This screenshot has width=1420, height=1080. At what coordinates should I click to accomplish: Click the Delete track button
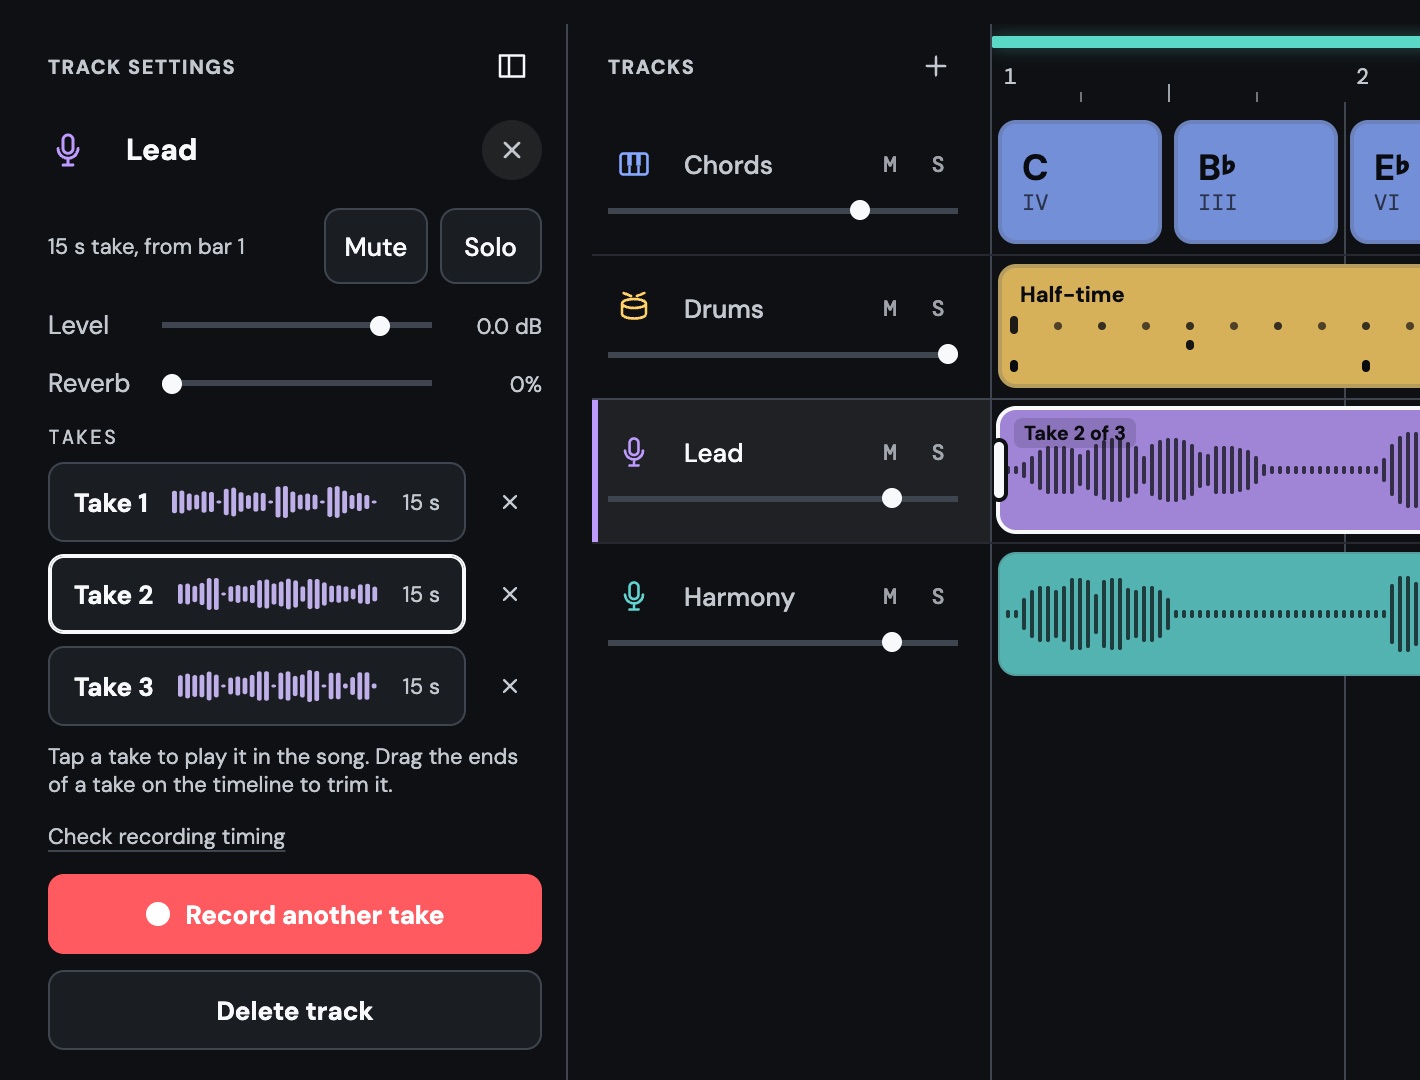click(295, 1010)
